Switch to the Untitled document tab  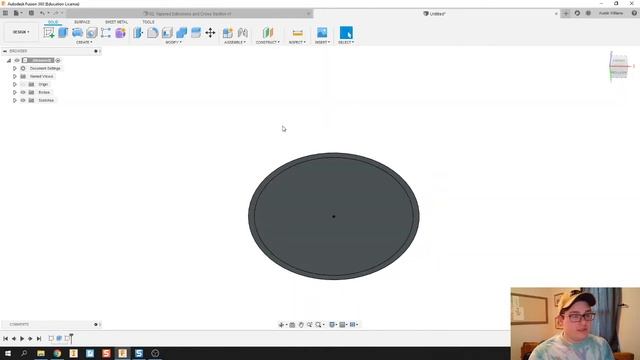pos(437,13)
